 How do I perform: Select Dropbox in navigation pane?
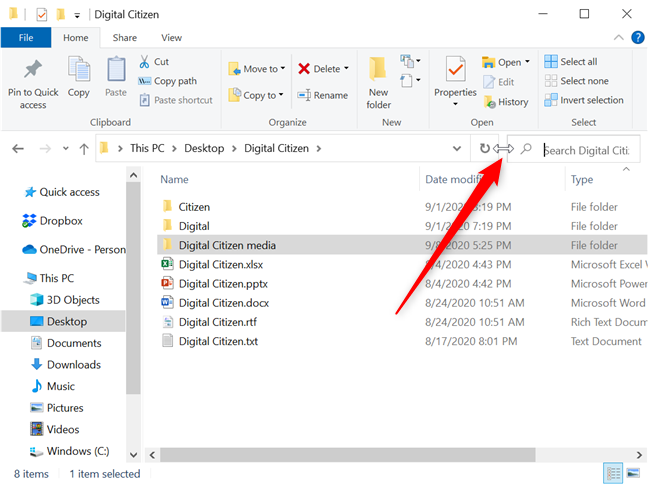[52, 221]
